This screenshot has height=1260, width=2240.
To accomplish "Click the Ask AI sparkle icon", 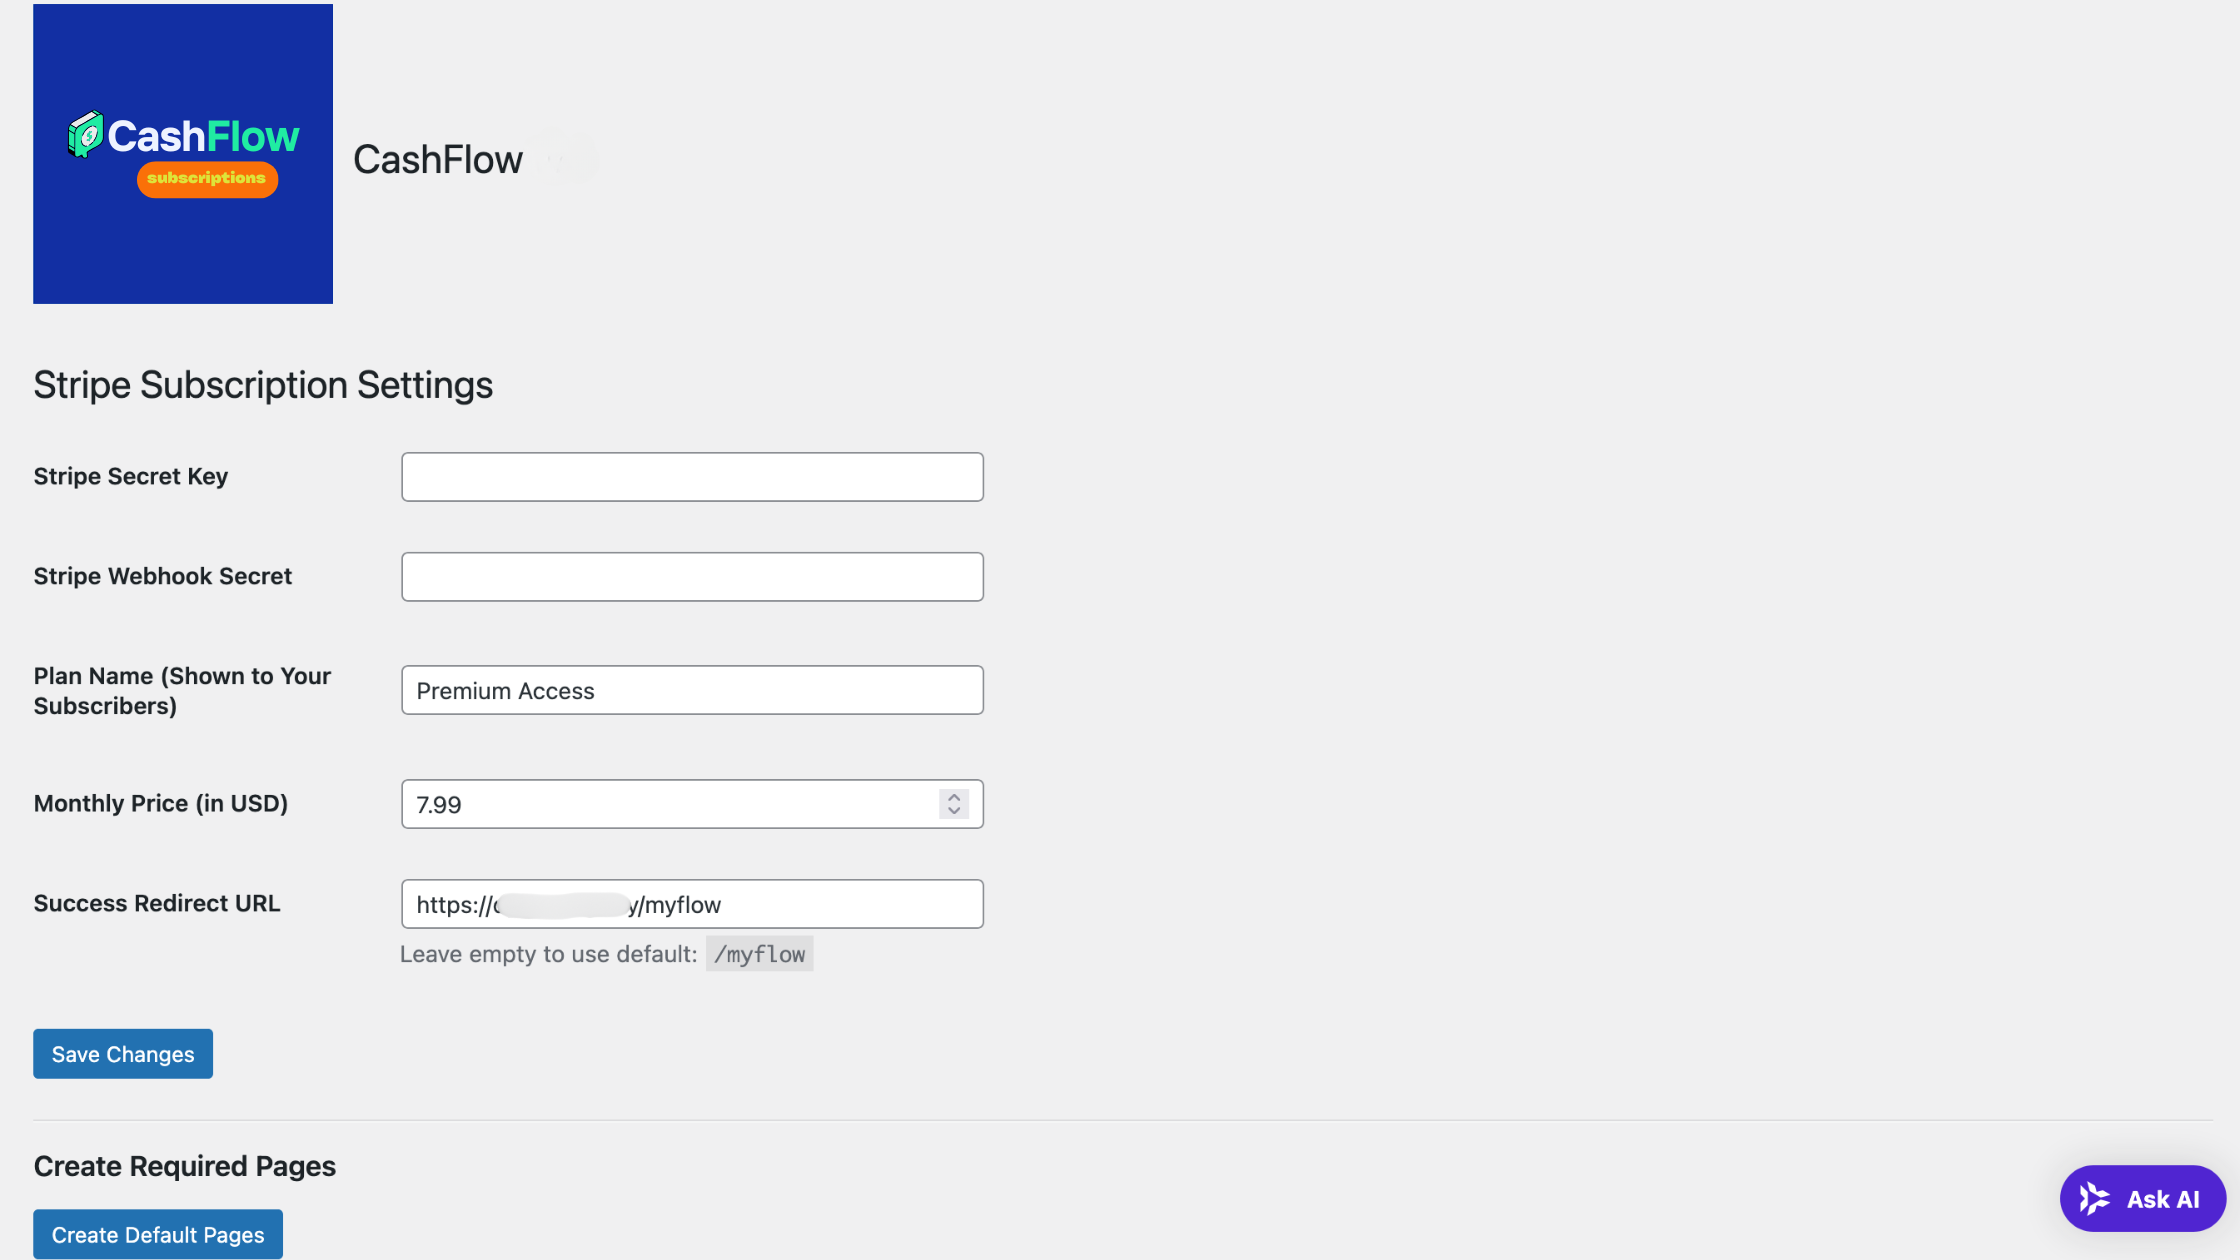I will [x=2094, y=1198].
